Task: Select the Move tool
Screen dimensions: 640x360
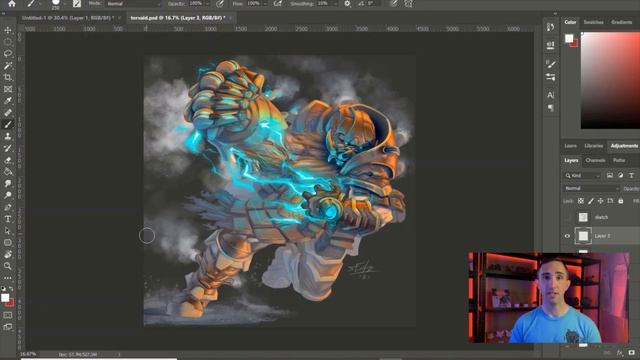Action: pos(8,30)
